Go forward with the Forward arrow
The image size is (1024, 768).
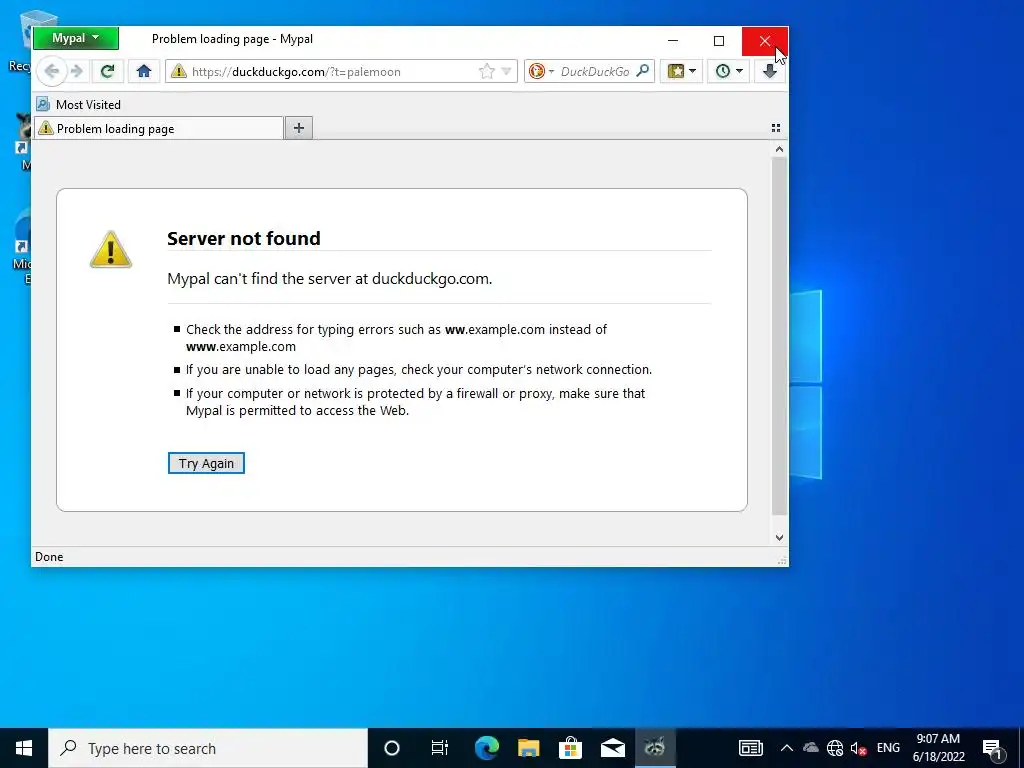(77, 71)
